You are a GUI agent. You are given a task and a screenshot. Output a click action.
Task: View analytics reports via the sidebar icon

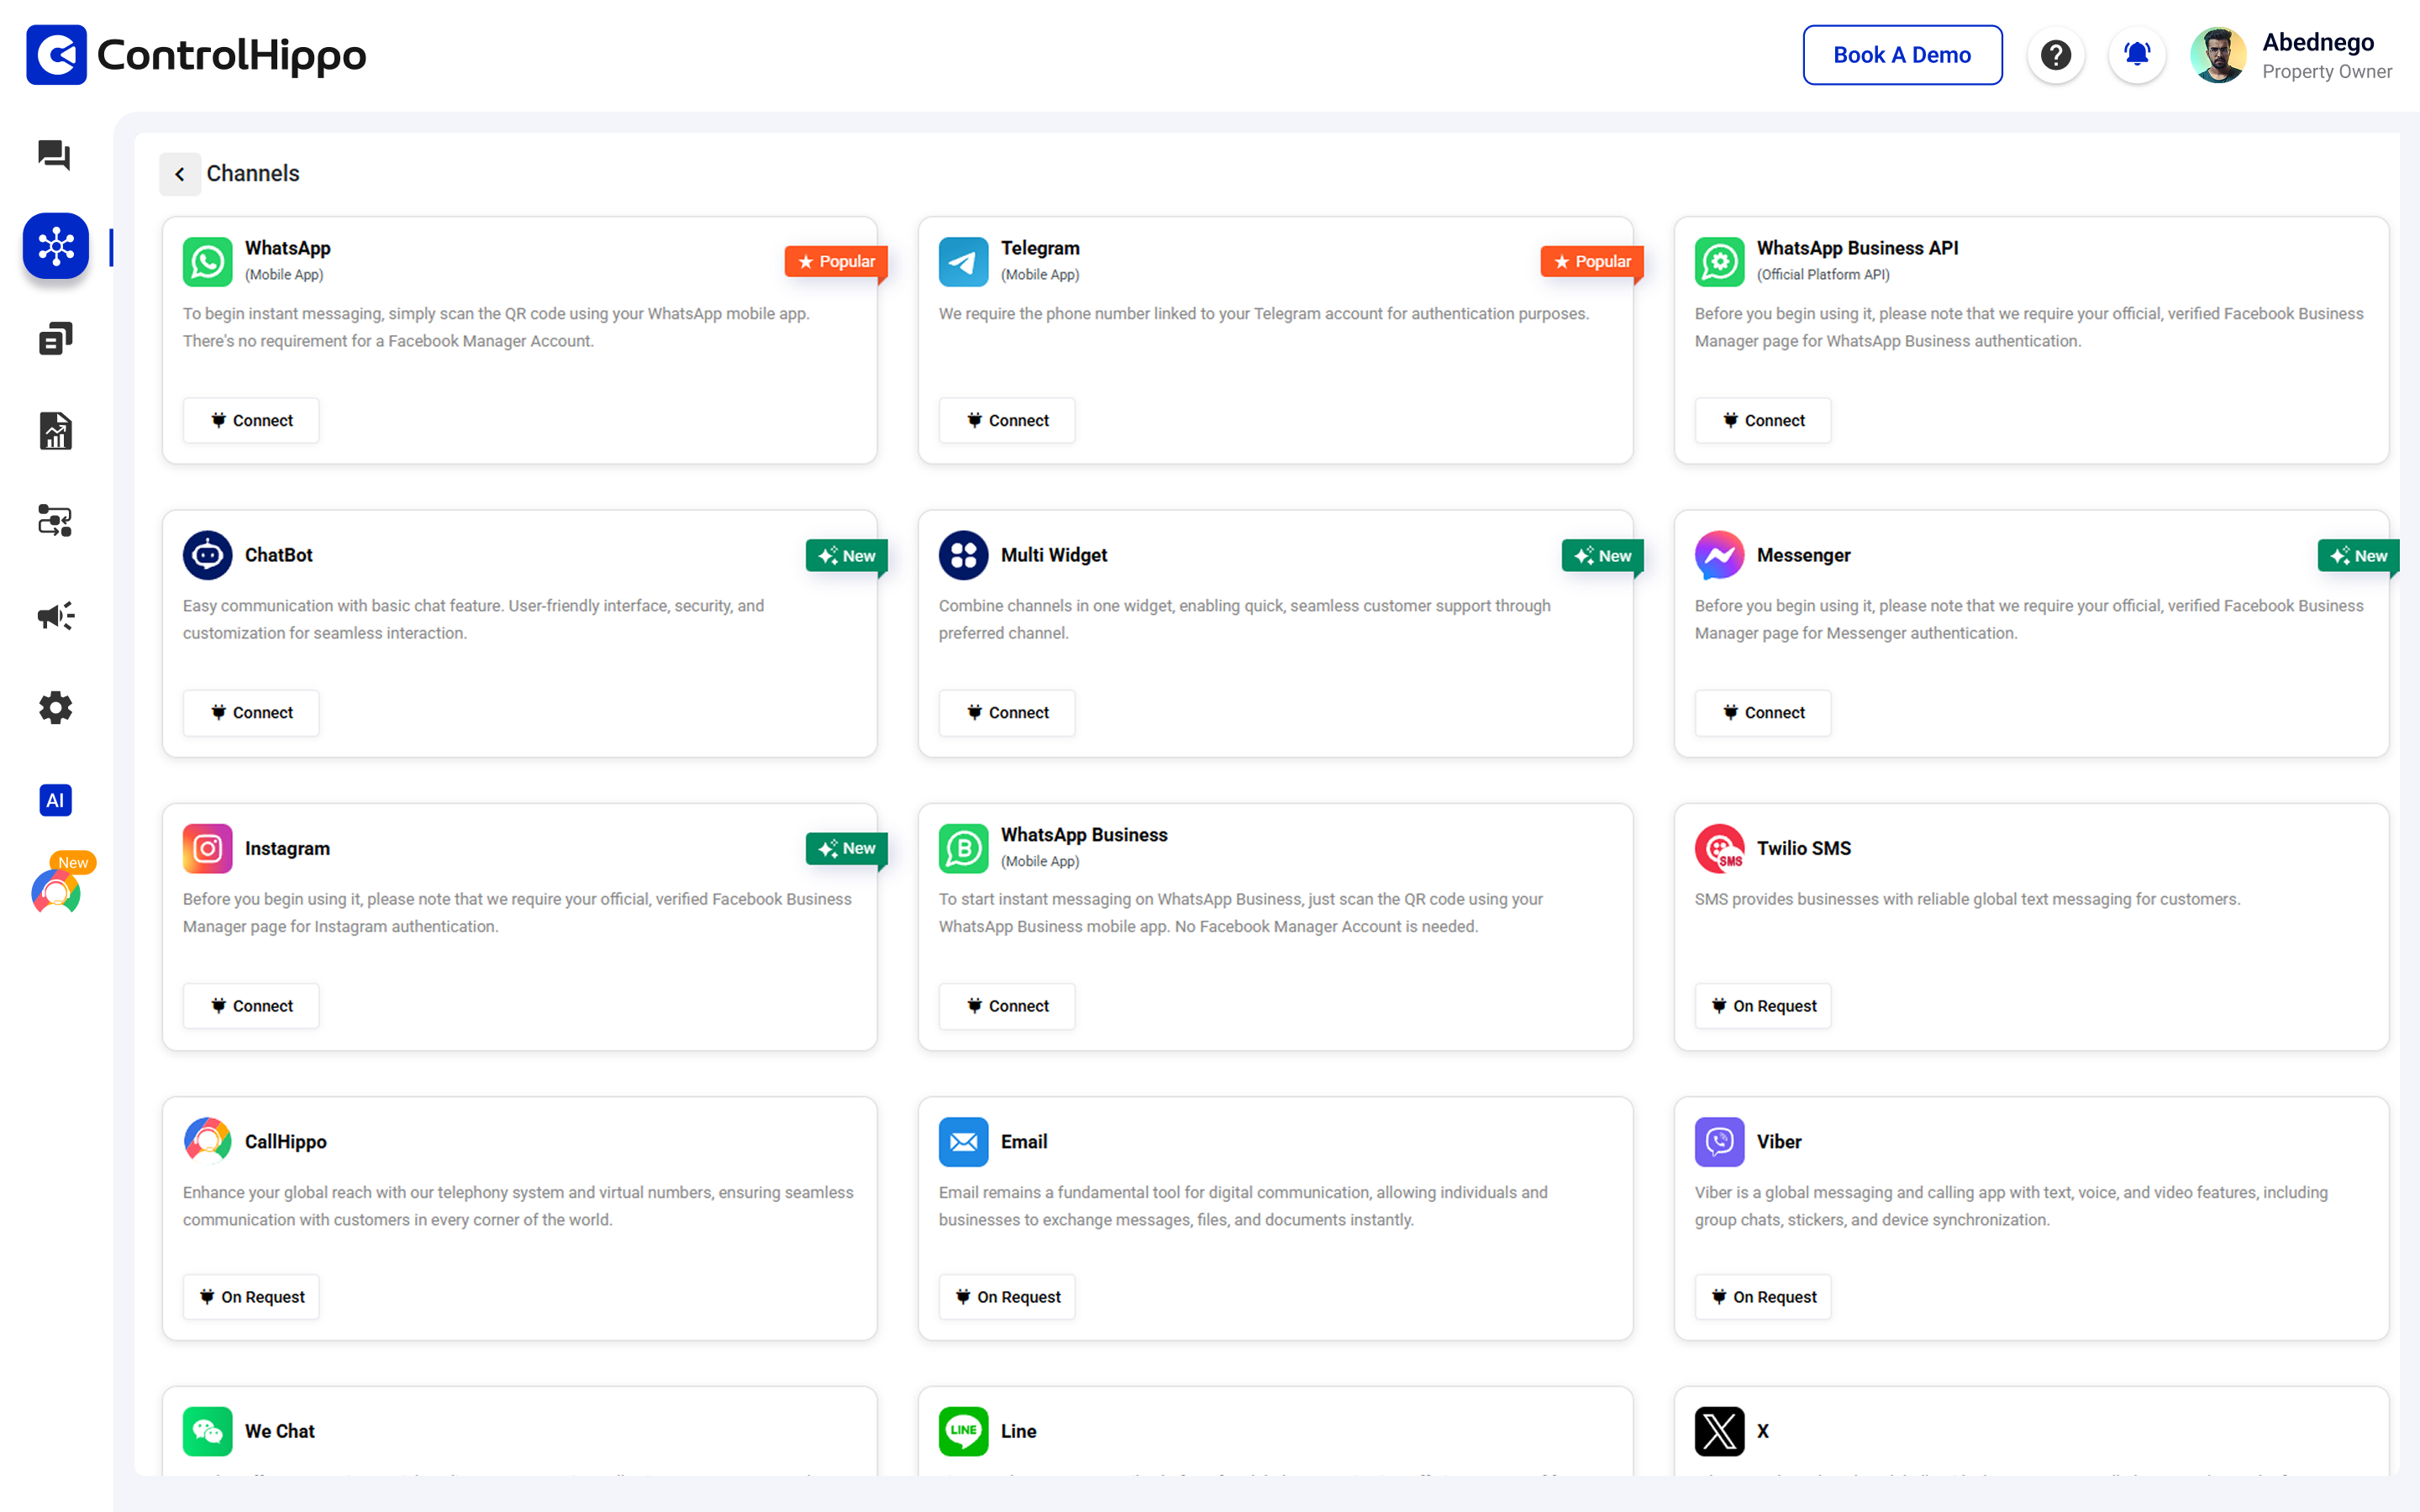(x=55, y=430)
